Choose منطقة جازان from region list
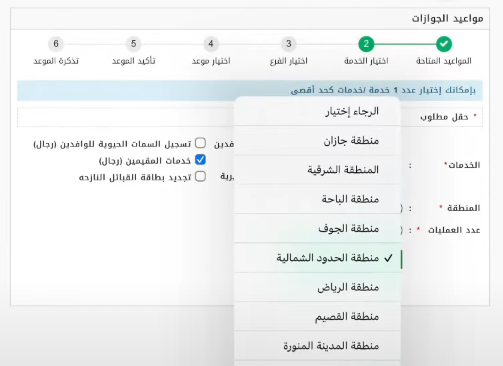This screenshot has height=366, width=503. click(x=317, y=141)
